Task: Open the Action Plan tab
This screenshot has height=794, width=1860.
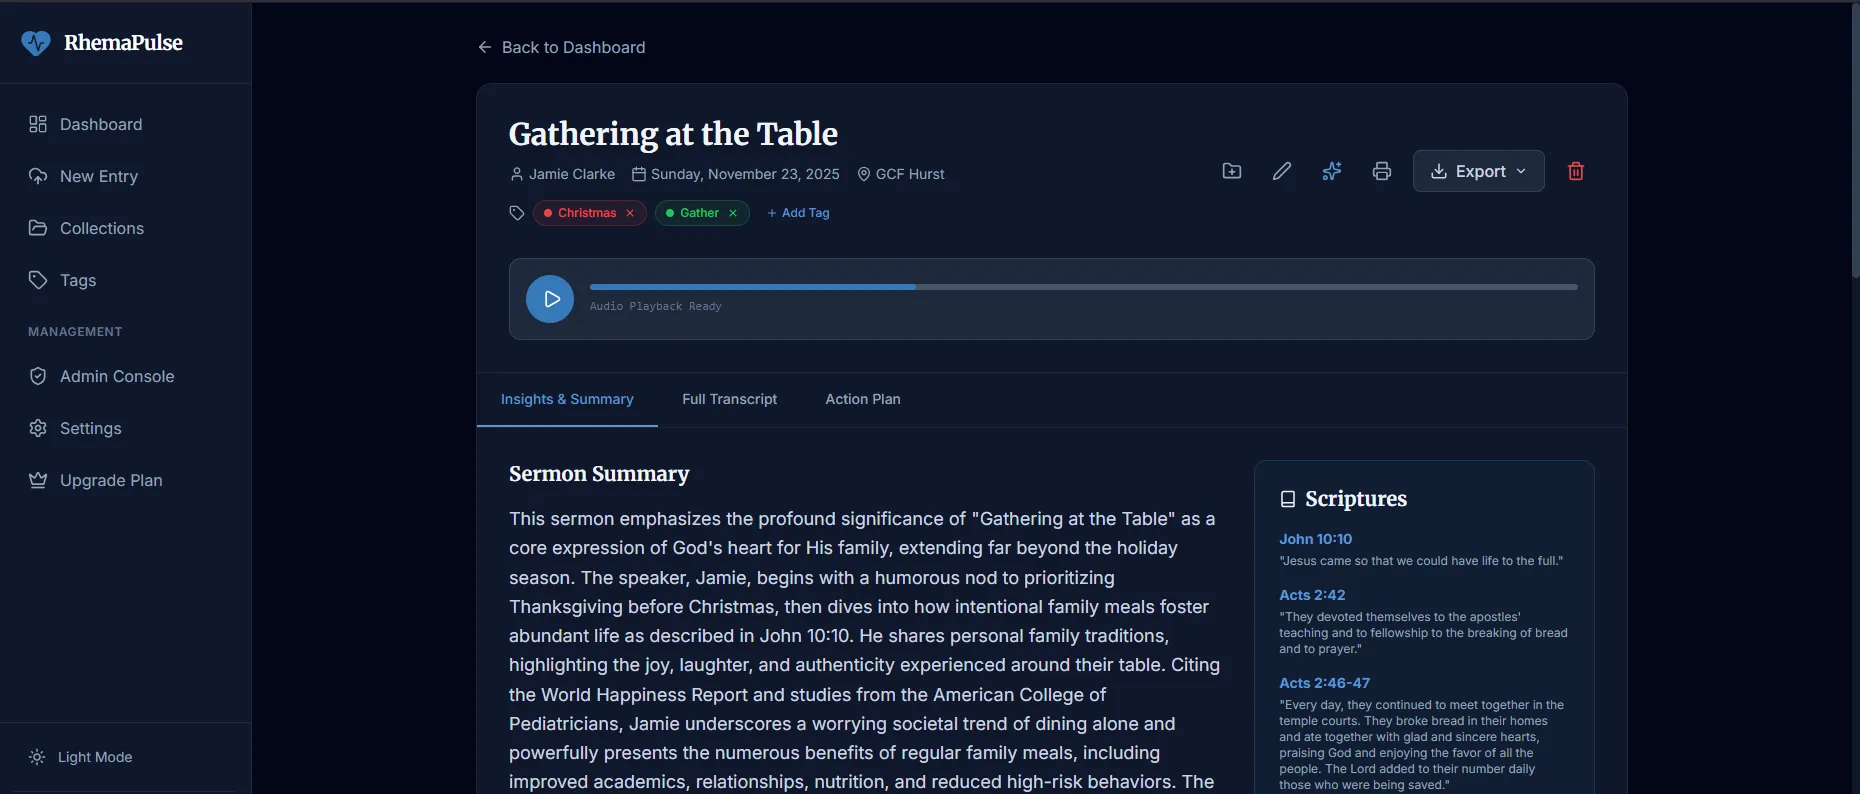Action: pos(862,399)
